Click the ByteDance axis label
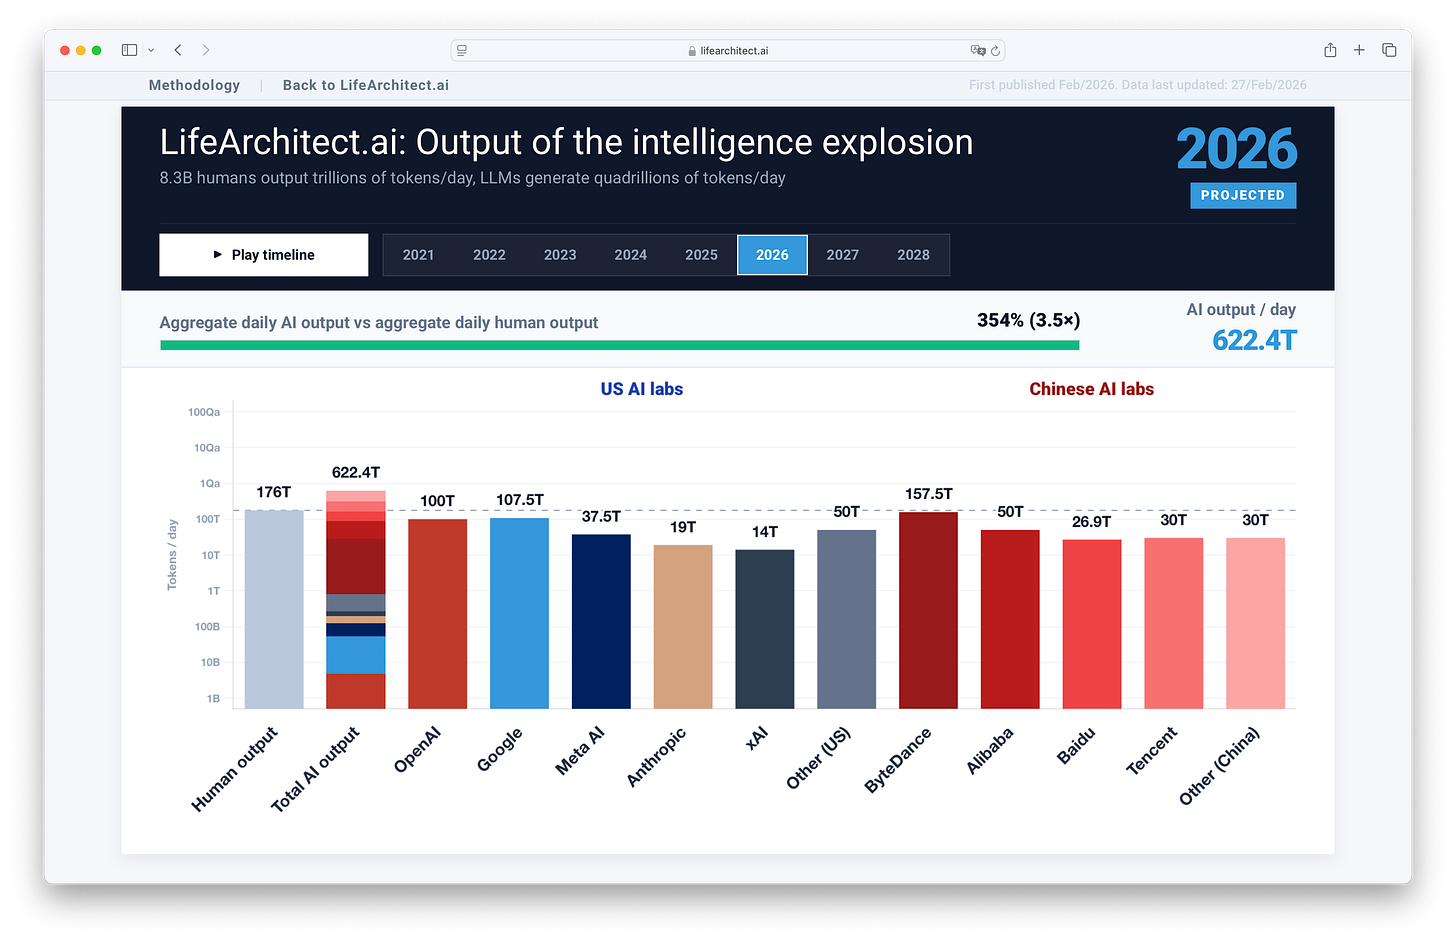The width and height of the screenshot is (1456, 942). pos(897,761)
